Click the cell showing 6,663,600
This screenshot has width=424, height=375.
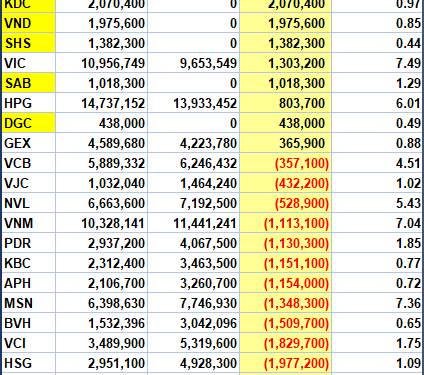(102, 203)
